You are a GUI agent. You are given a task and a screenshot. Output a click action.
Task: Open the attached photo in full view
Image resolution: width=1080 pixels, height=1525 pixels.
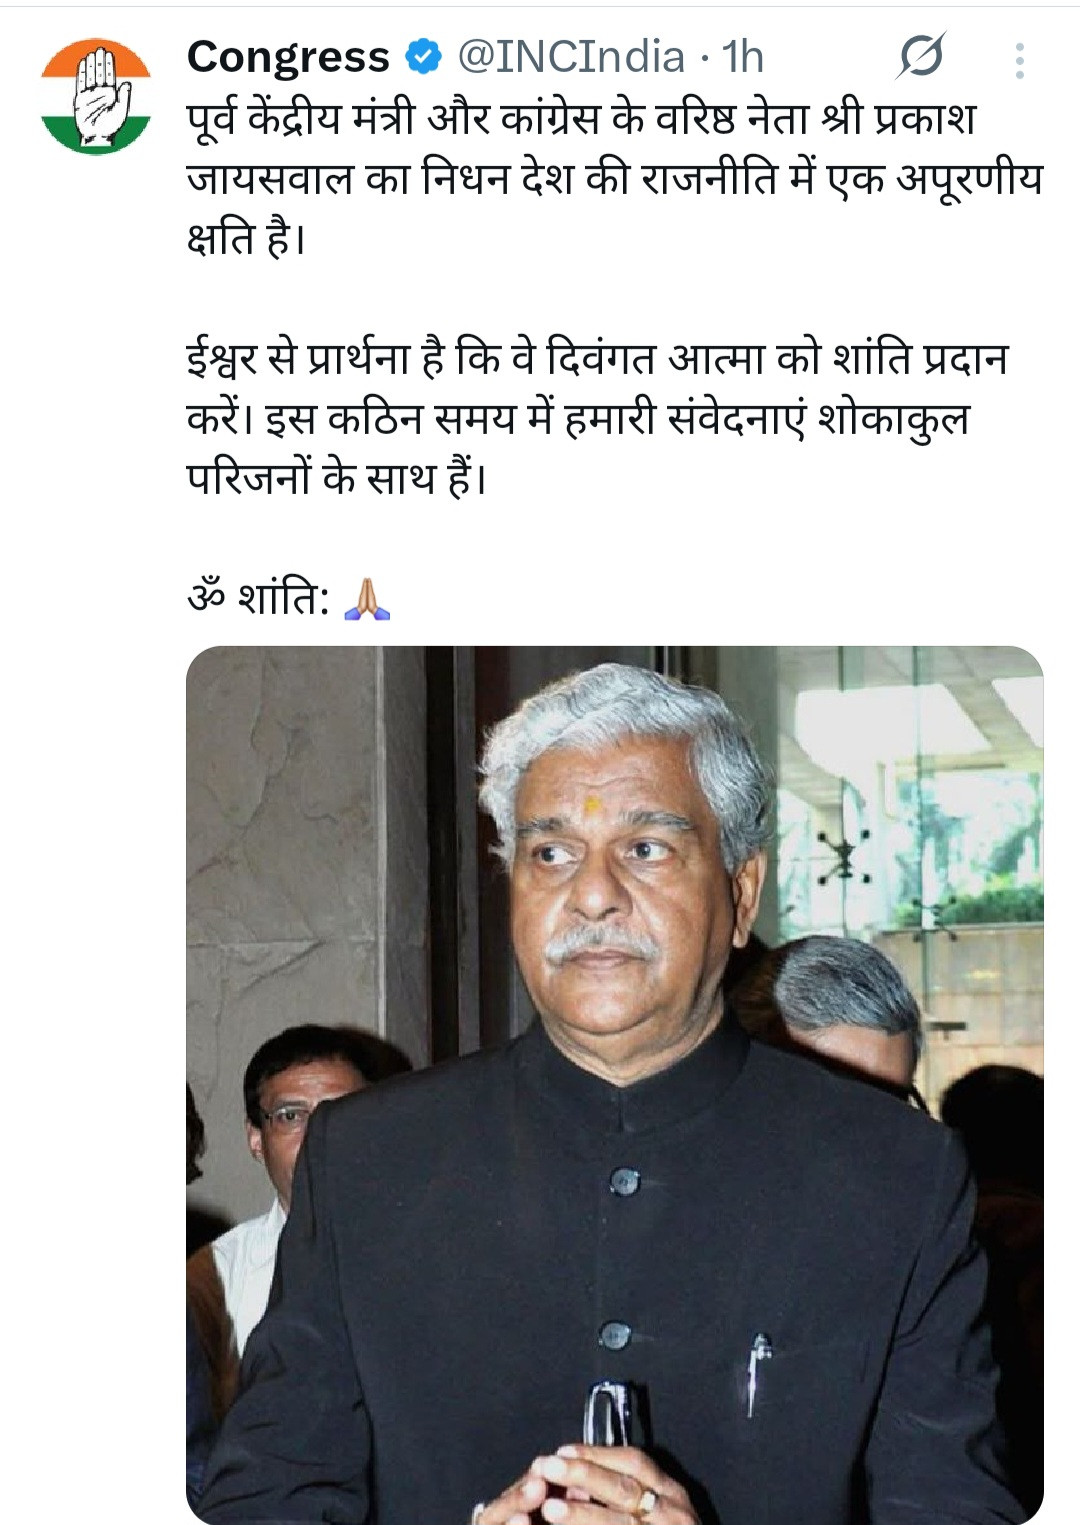pyautogui.click(x=614, y=1085)
